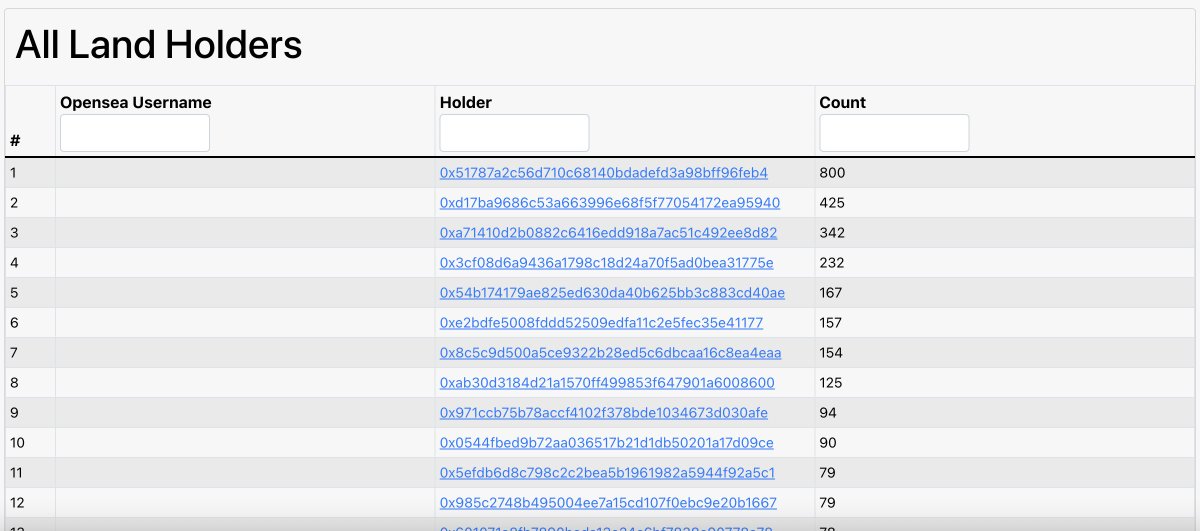Click row number 10
Image resolution: width=1200 pixels, height=531 pixels.
click(18, 443)
